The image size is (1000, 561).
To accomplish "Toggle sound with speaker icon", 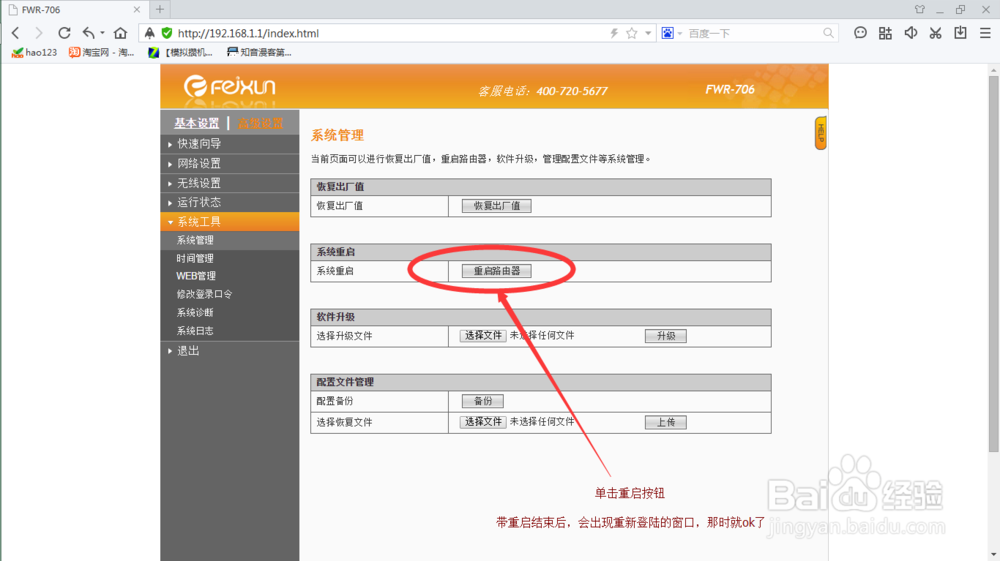I will click(911, 33).
